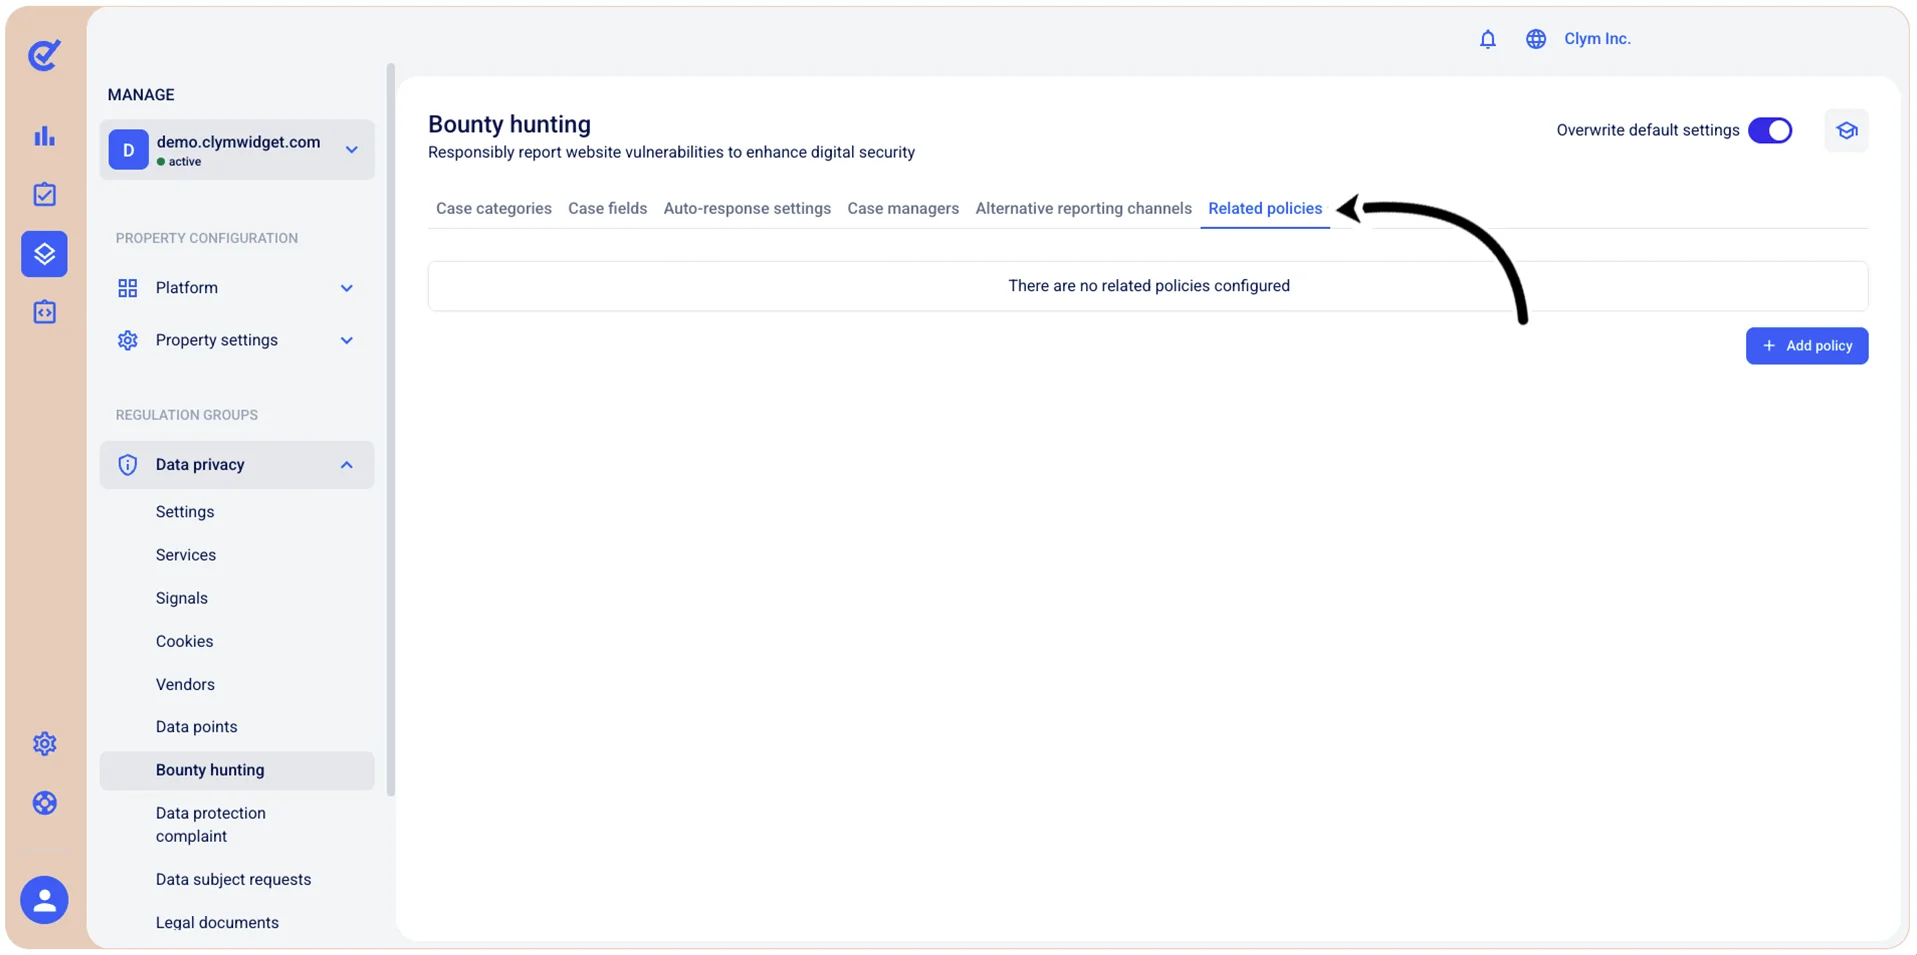
Task: Open Signals in sidebar
Action: (x=182, y=598)
